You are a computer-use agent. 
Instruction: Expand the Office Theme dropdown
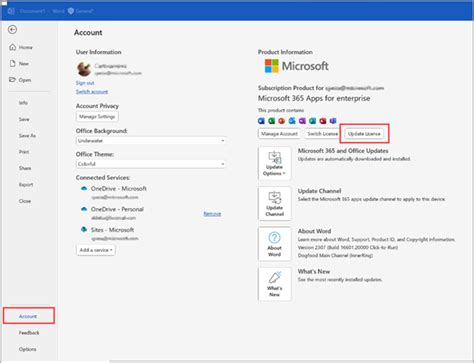[x=151, y=164]
